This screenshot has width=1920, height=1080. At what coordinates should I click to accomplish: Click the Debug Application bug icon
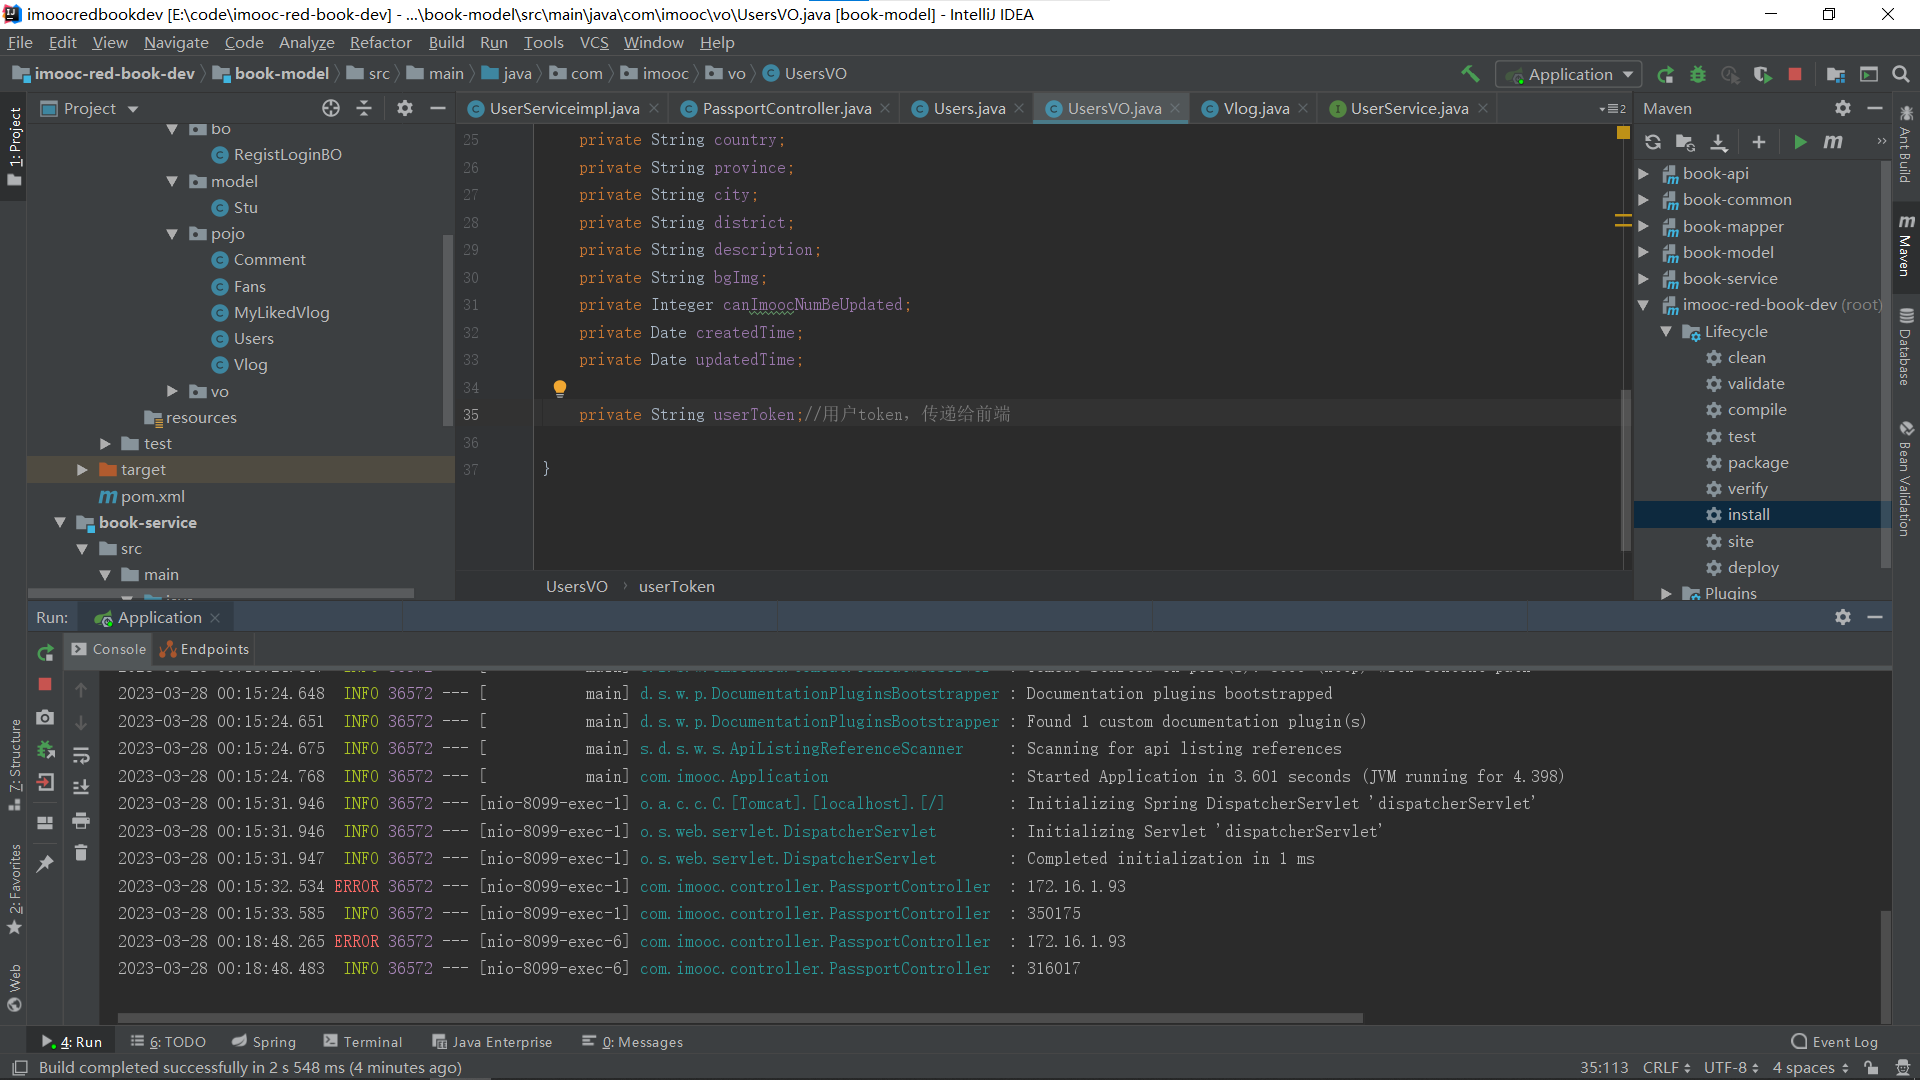(x=1698, y=74)
